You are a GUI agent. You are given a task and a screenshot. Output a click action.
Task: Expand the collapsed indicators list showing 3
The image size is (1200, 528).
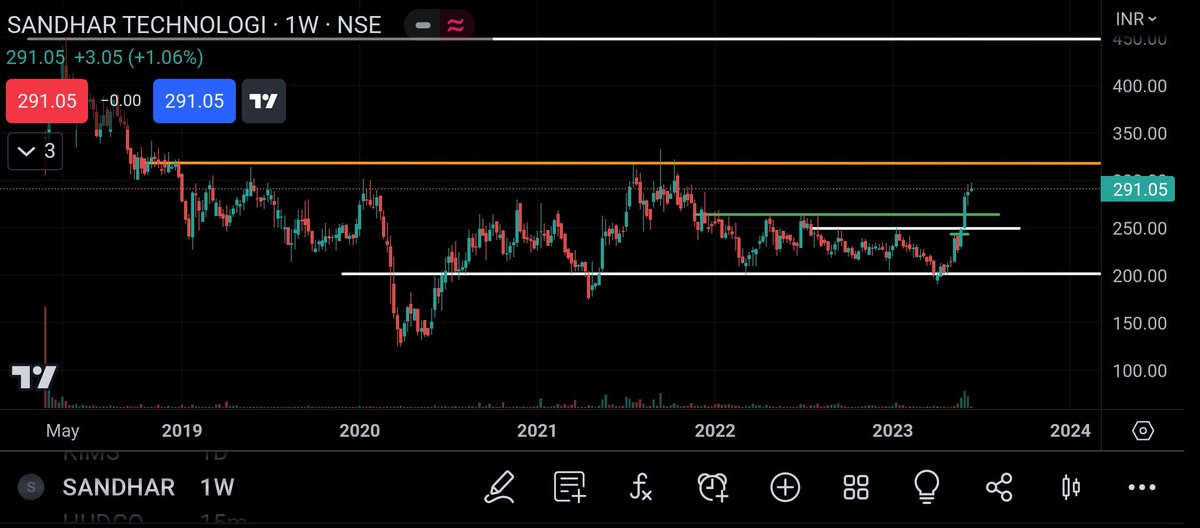(x=35, y=153)
